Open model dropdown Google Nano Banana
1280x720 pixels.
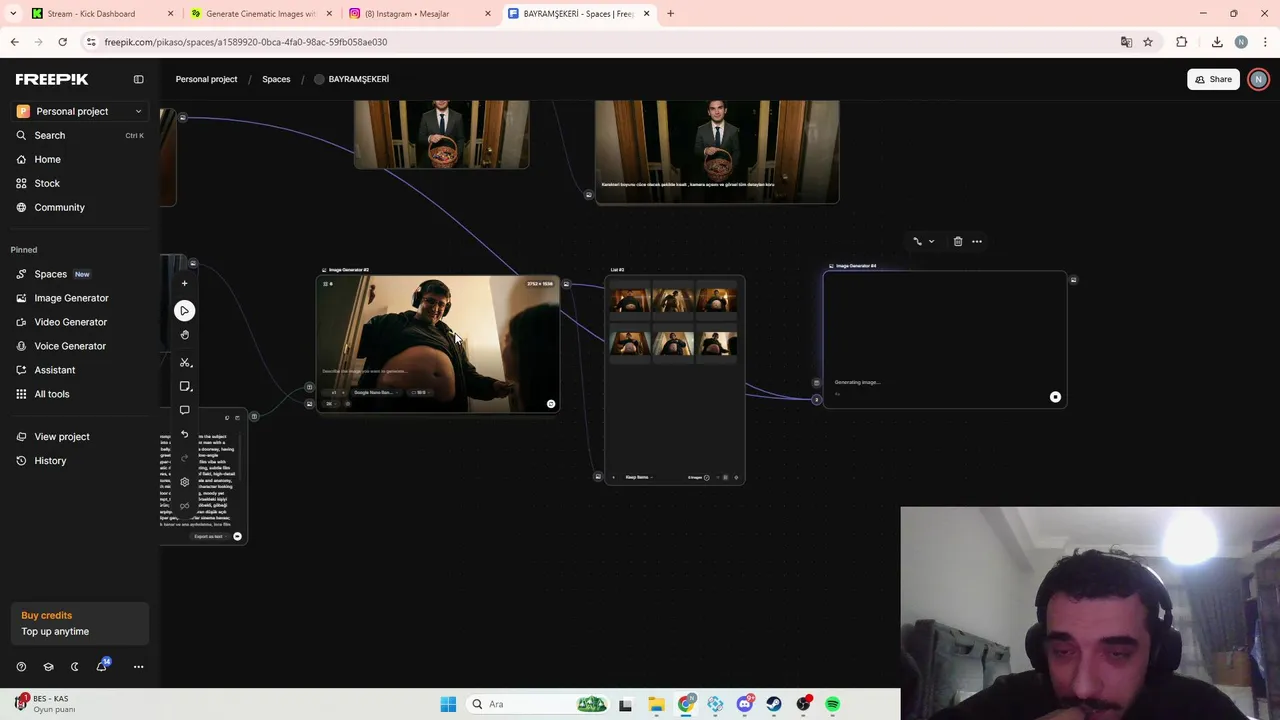tap(375, 392)
